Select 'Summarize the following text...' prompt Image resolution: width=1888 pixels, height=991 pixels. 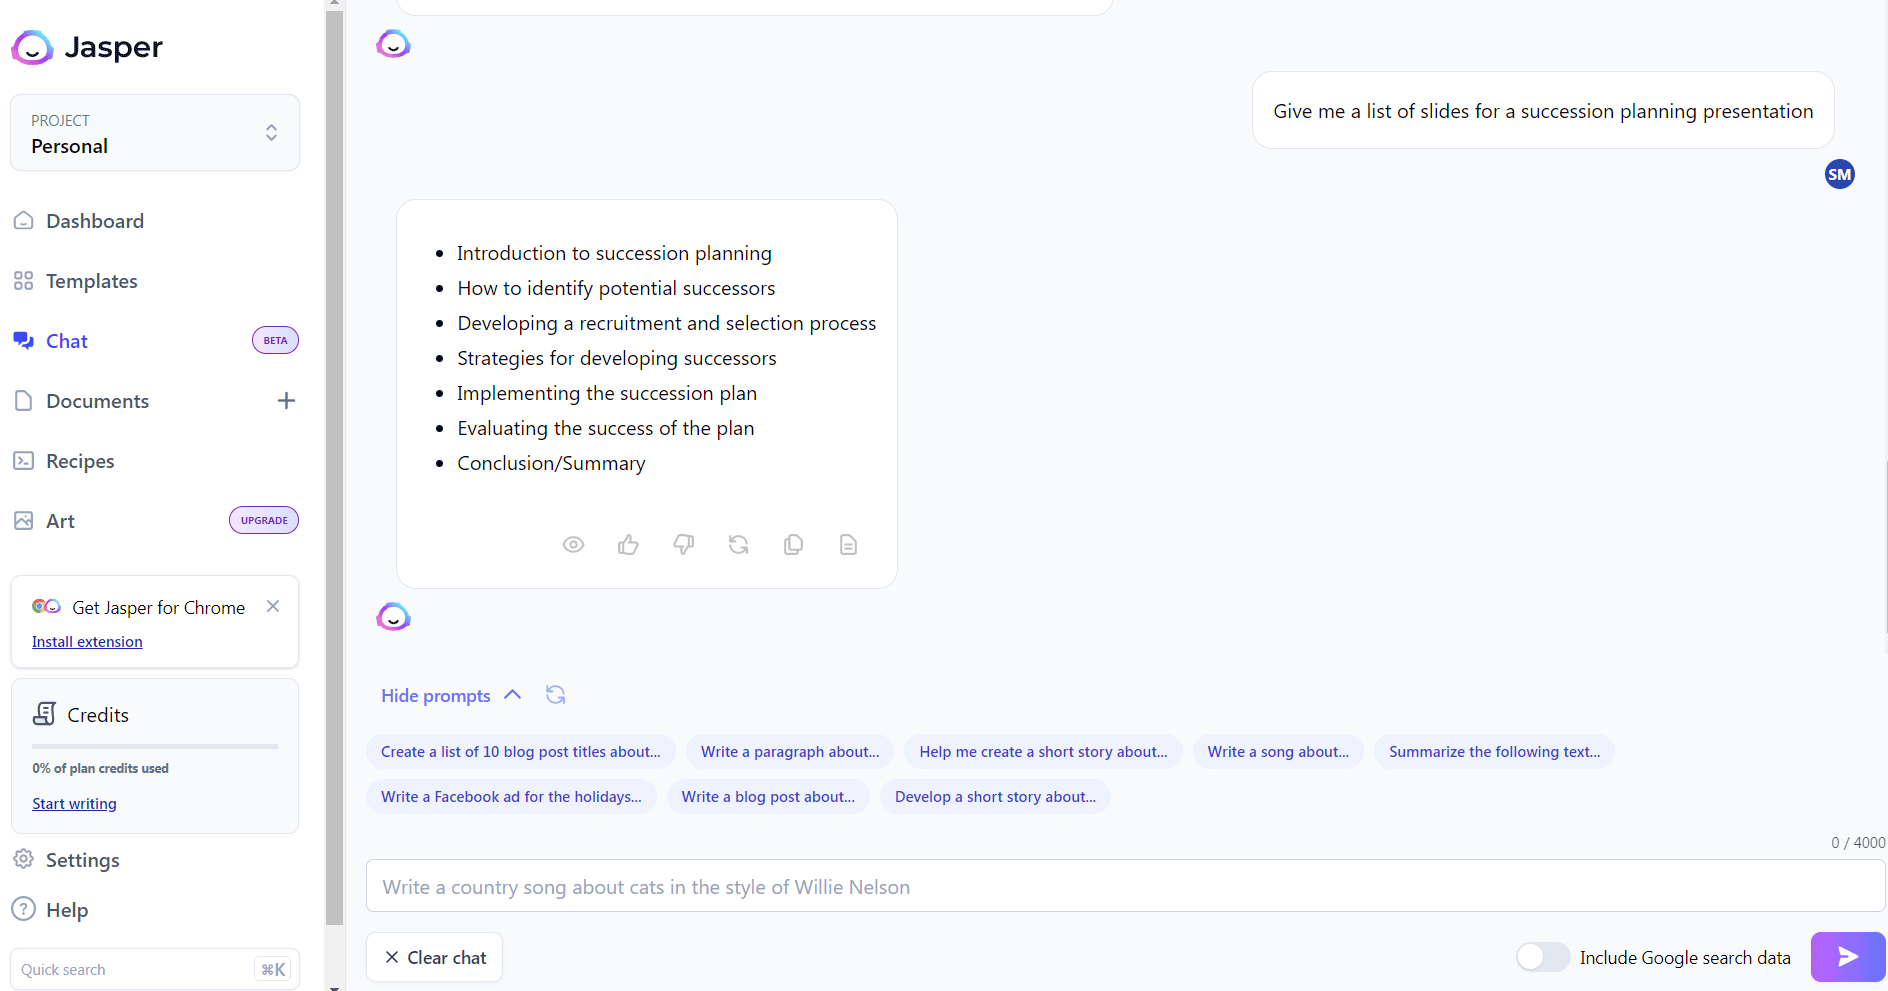pyautogui.click(x=1494, y=752)
